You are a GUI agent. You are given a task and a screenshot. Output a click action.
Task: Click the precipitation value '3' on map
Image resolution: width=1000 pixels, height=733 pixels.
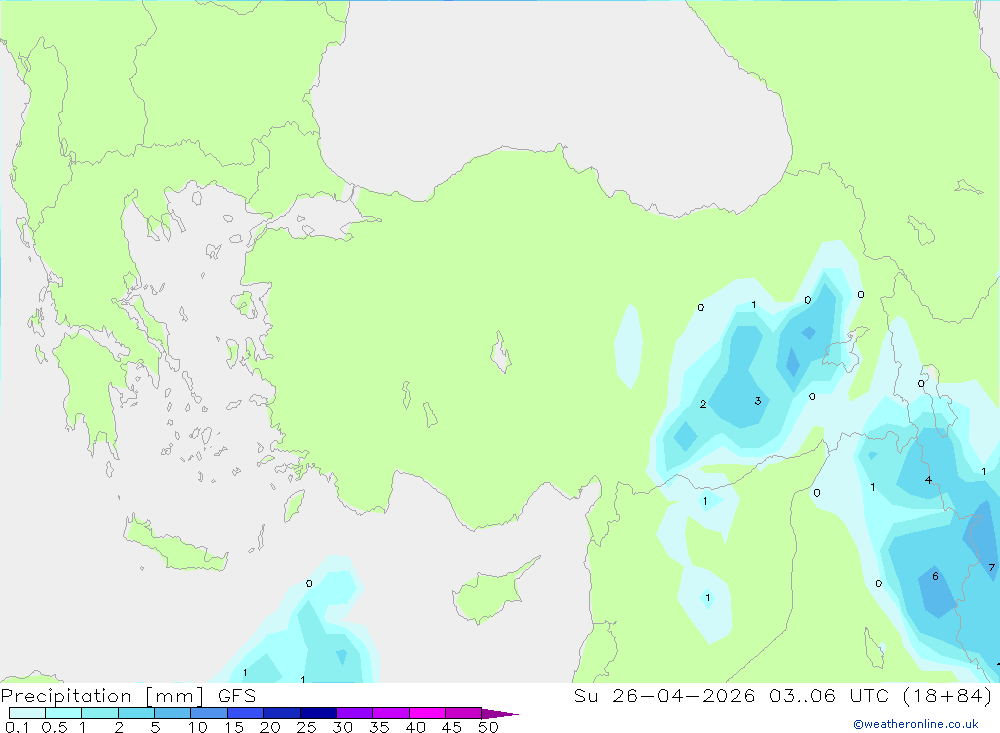point(758,401)
